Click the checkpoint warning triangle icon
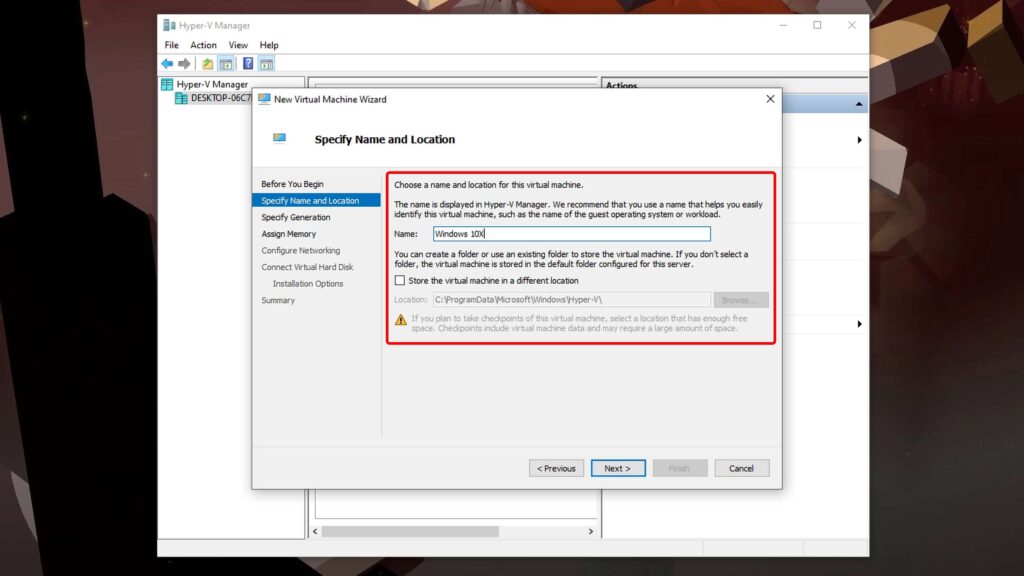Viewport: 1024px width, 576px height. (x=400, y=320)
